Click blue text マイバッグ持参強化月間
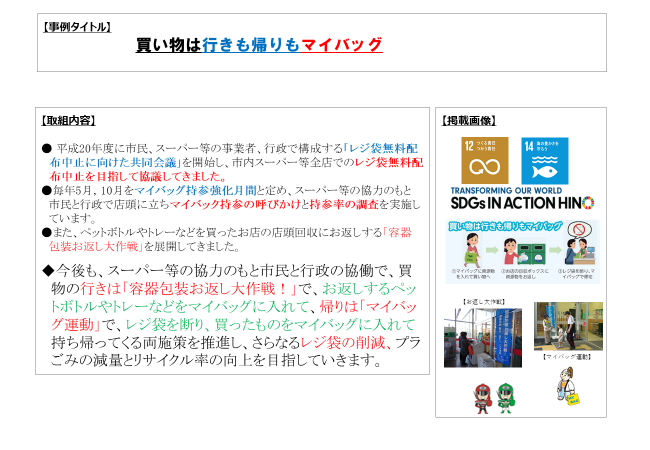The height and width of the screenshot is (450, 650). [195, 191]
